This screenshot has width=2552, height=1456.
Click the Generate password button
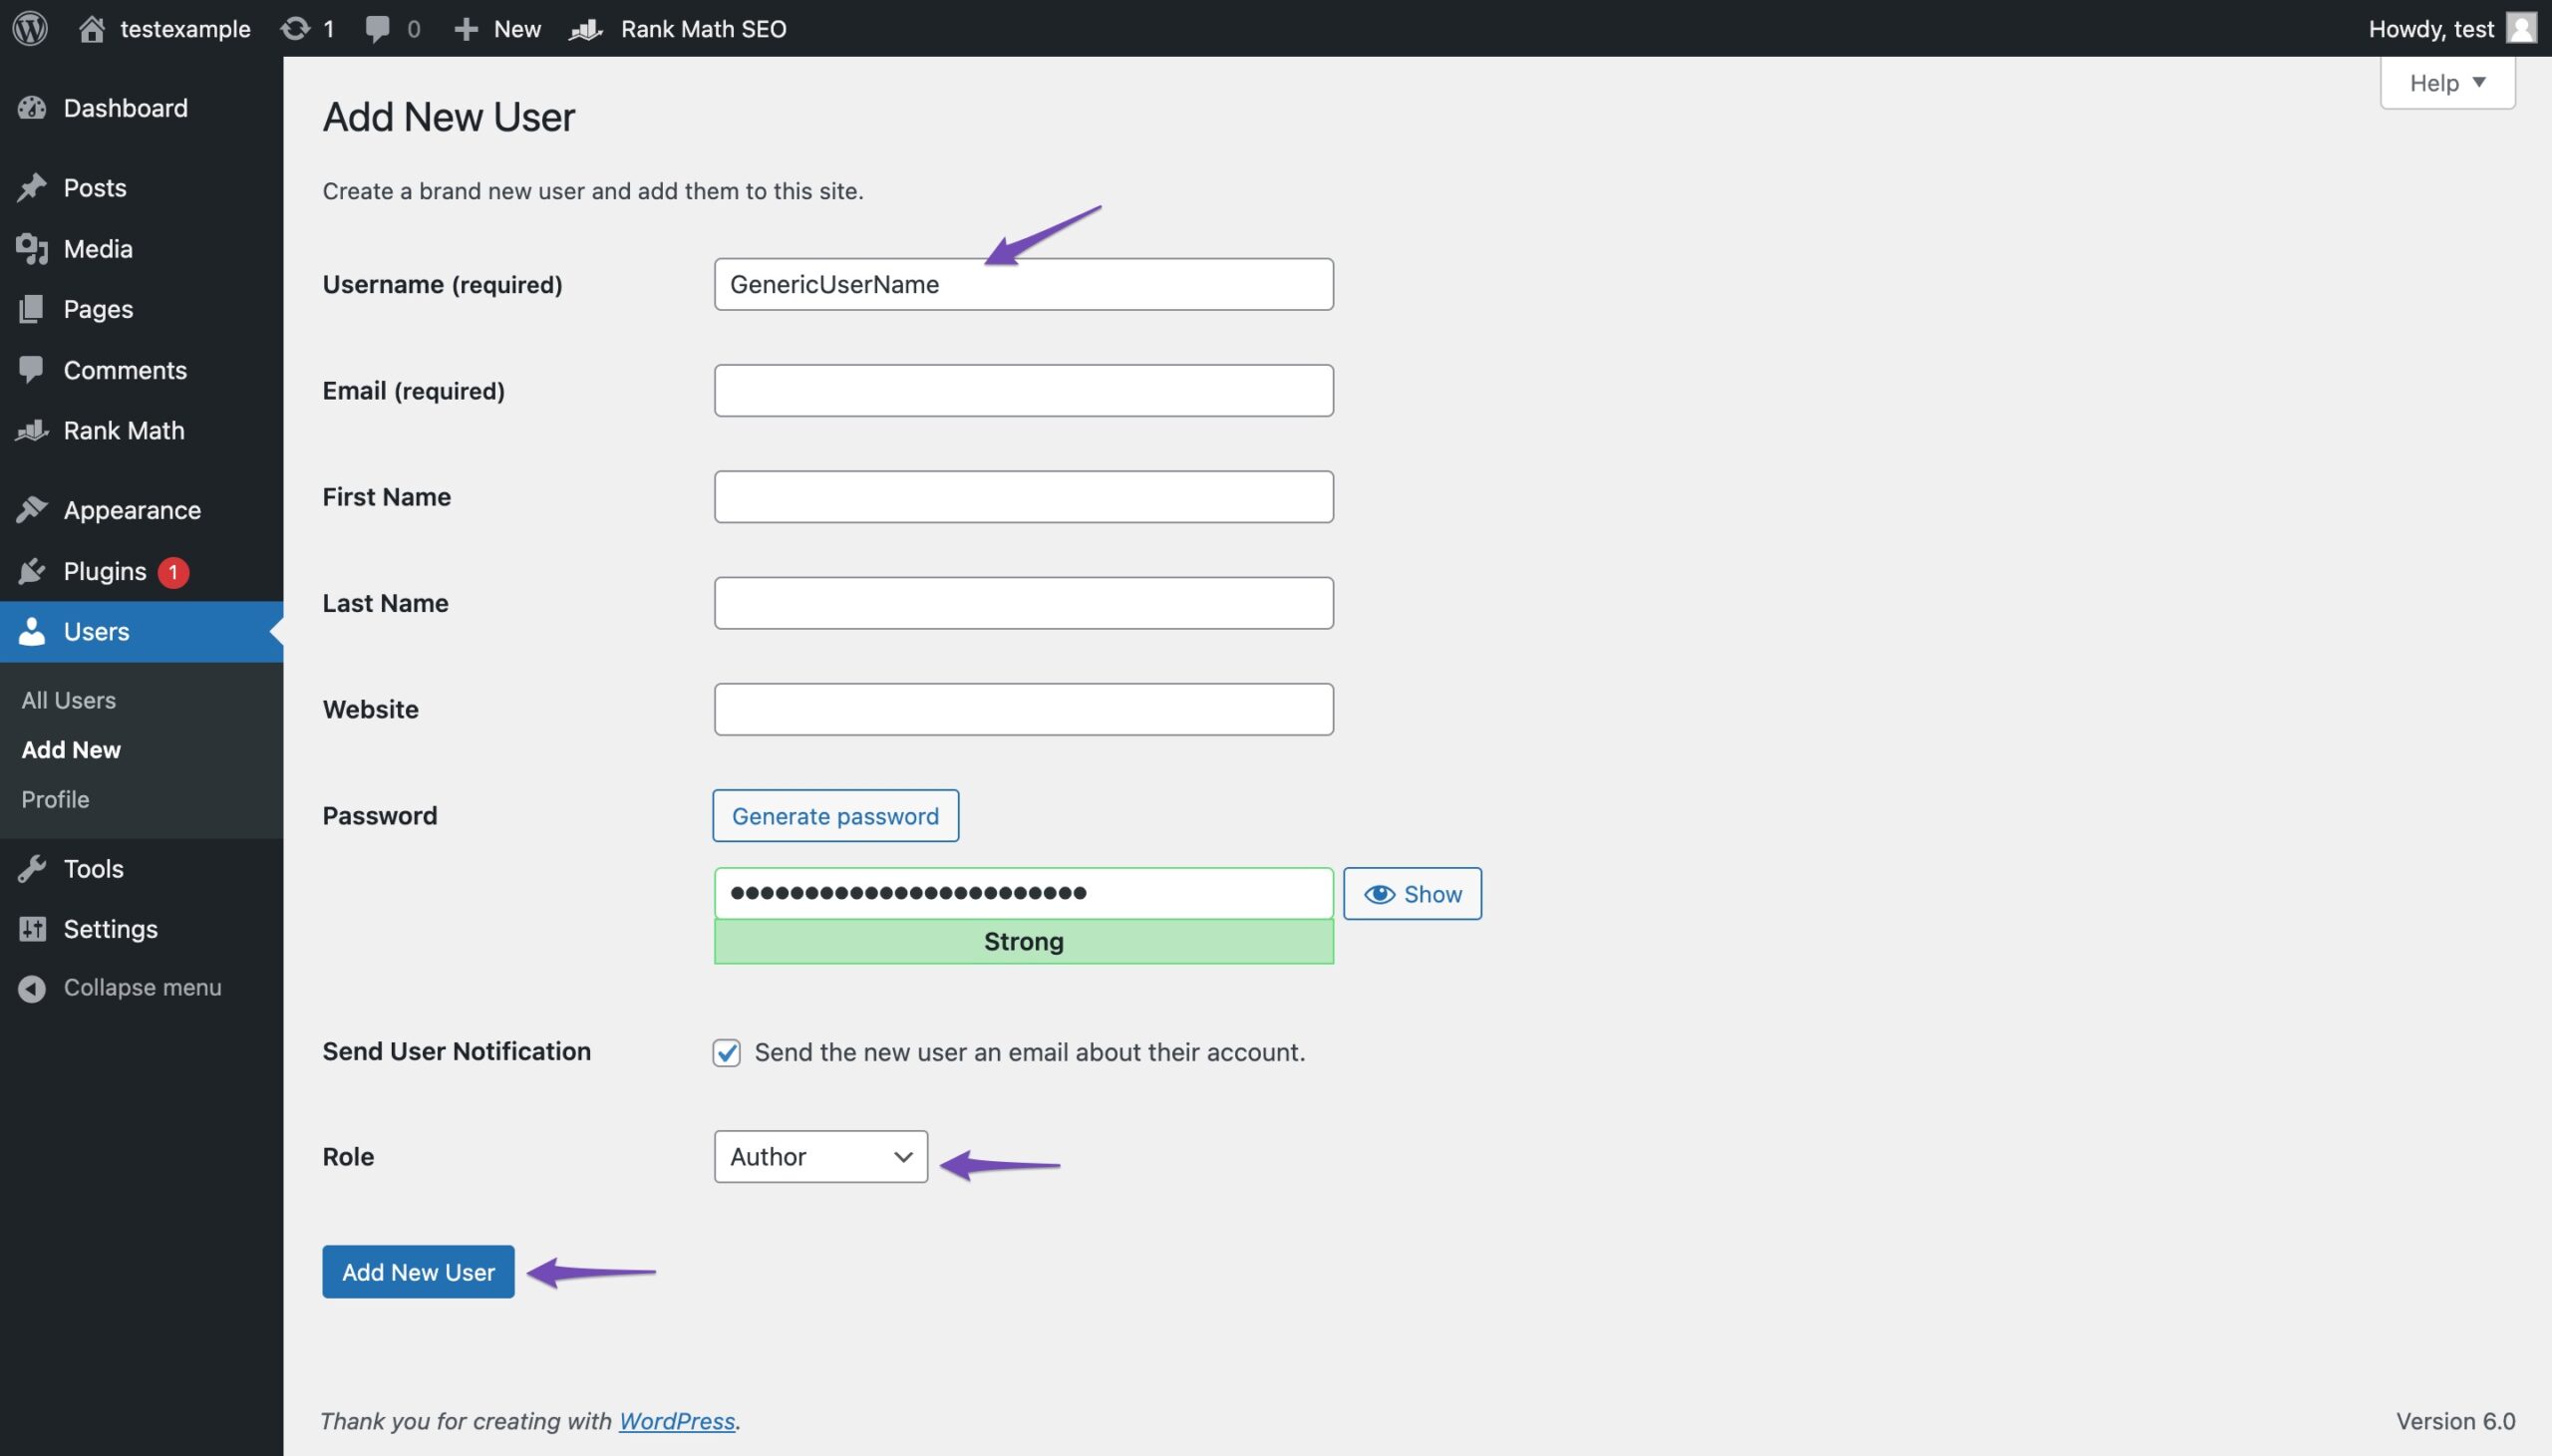point(836,815)
